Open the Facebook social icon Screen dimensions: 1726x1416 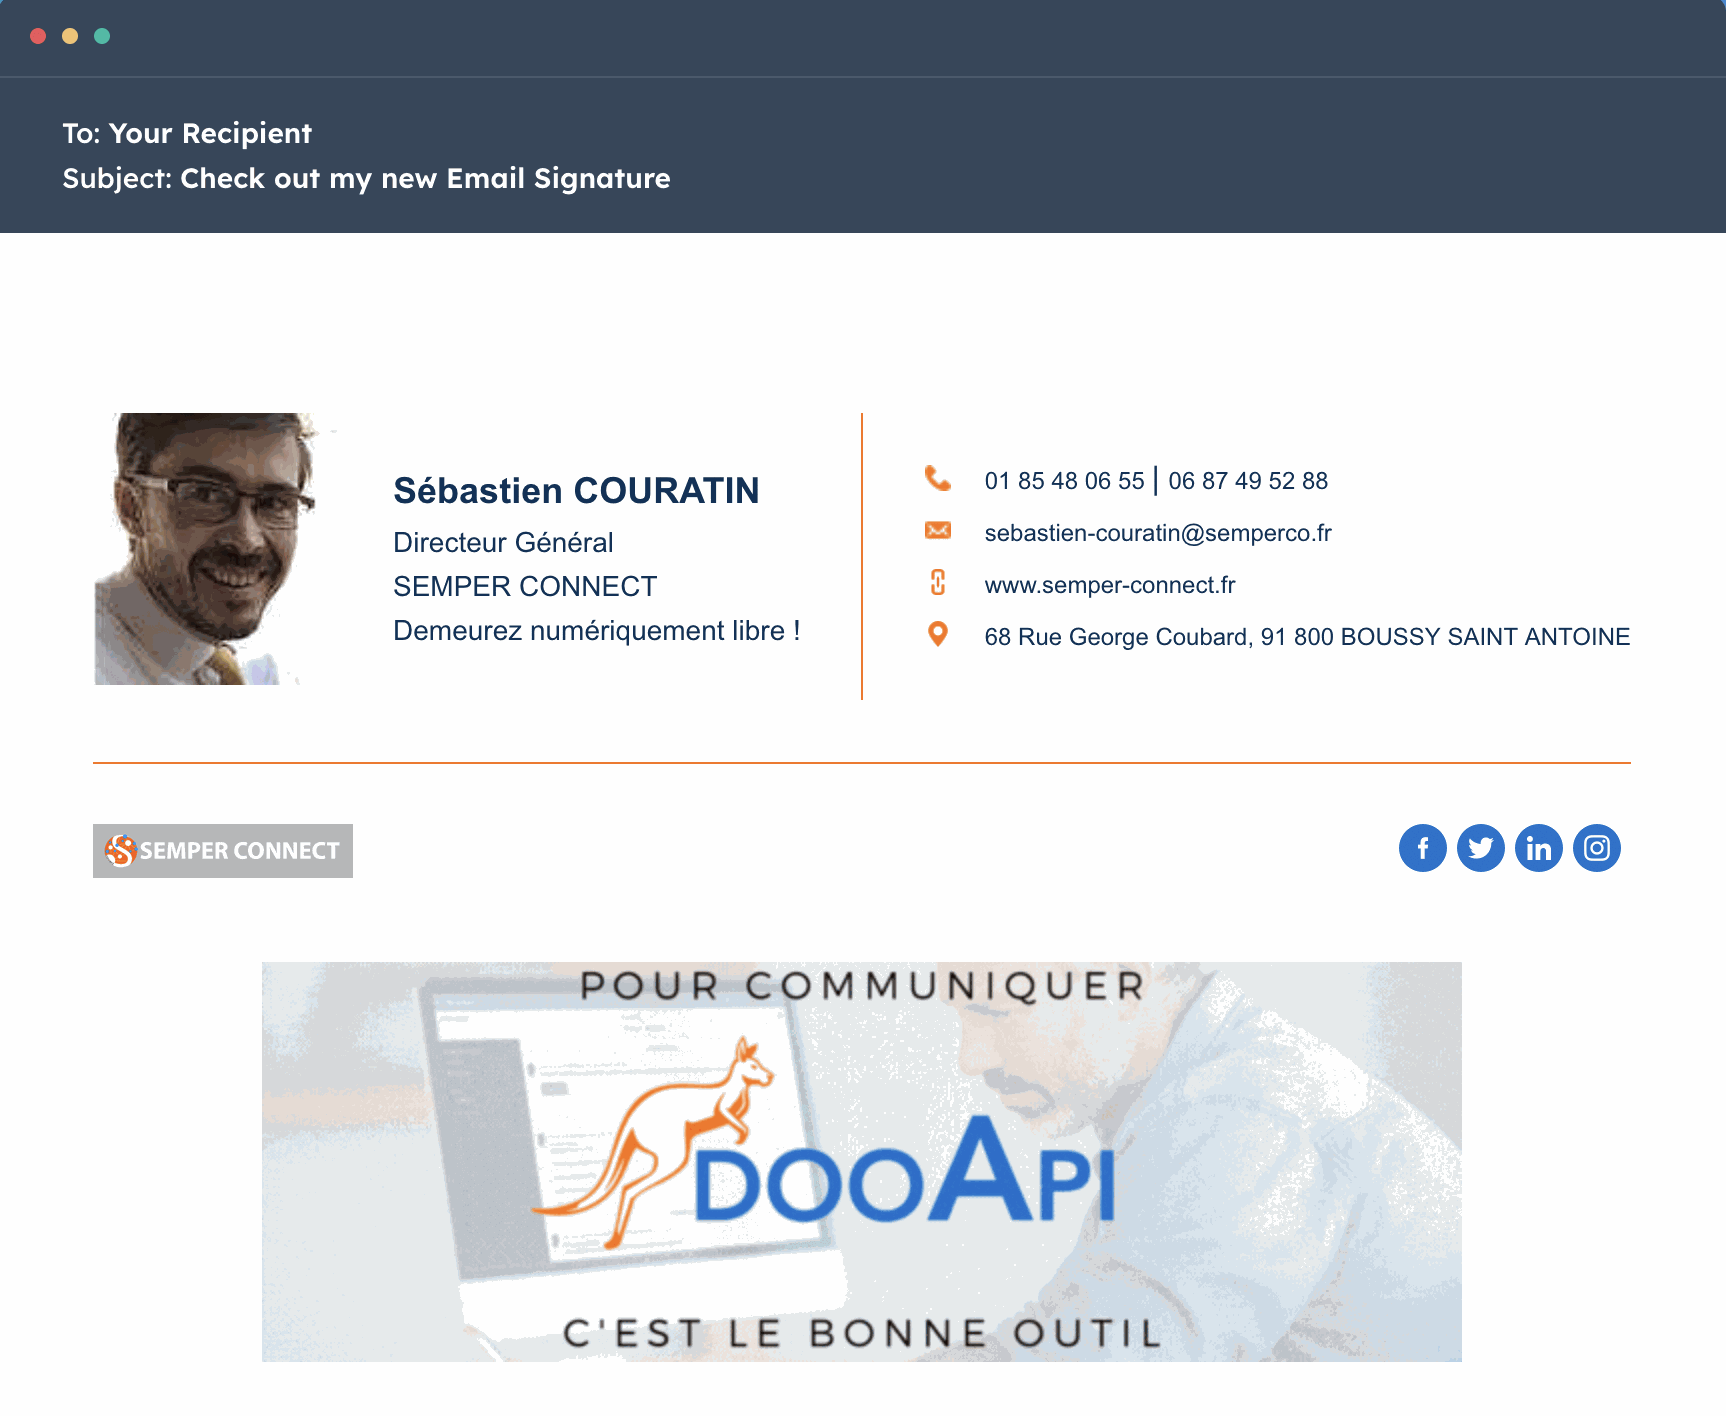click(1422, 848)
